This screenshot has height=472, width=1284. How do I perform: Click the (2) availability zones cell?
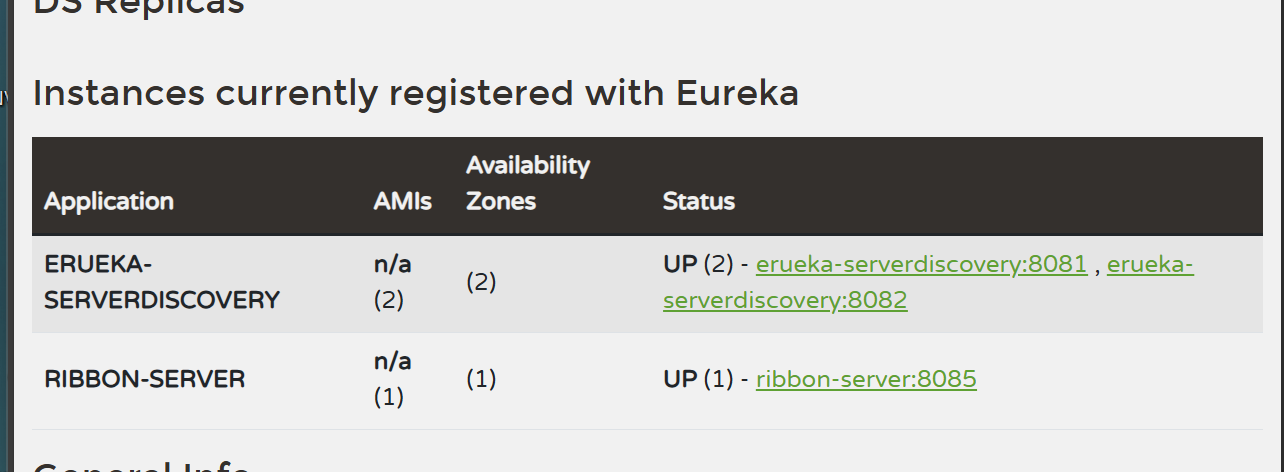point(481,282)
